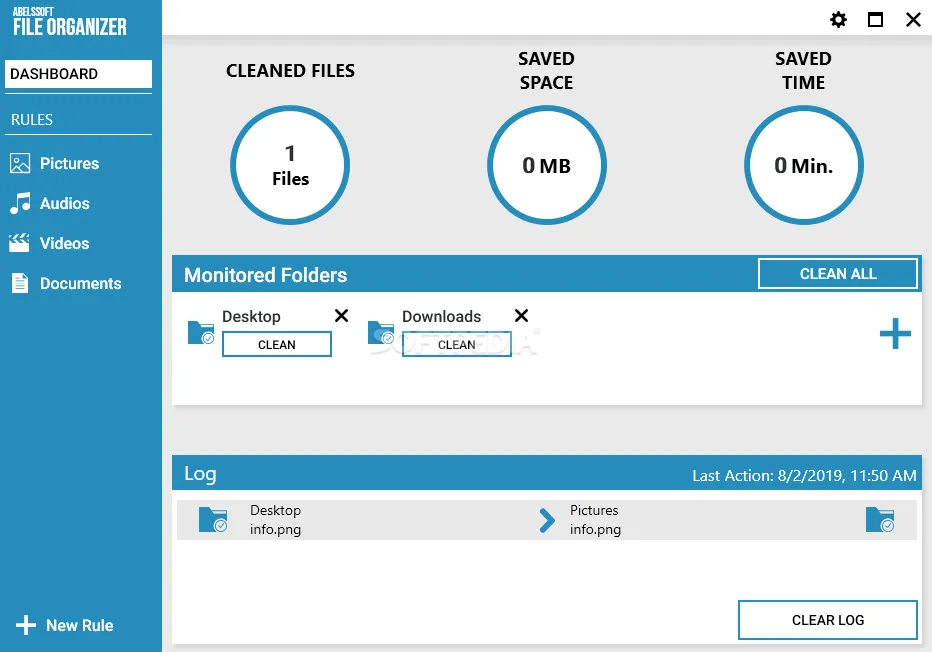Click the Saved Time 0 Min. circle
Viewport: 932px width, 652px height.
(804, 165)
